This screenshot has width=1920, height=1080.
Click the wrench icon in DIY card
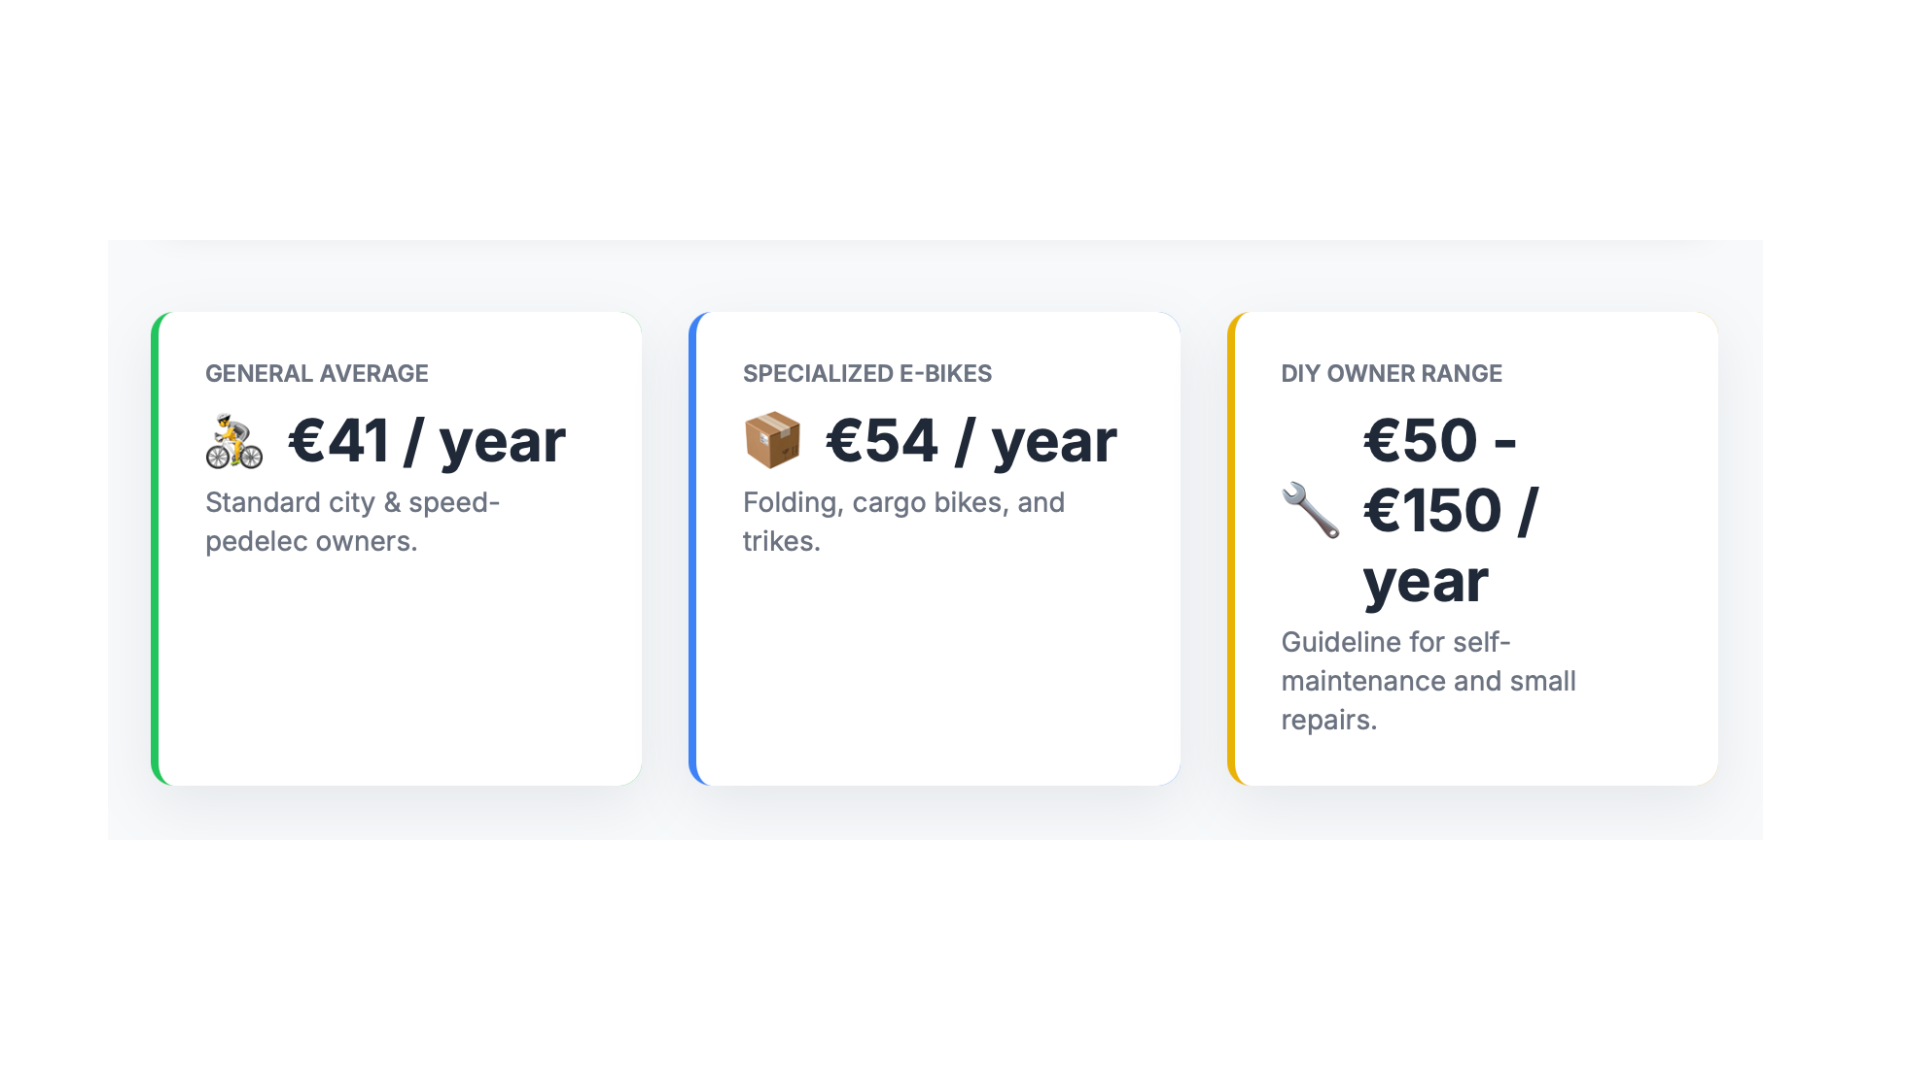(x=1310, y=510)
